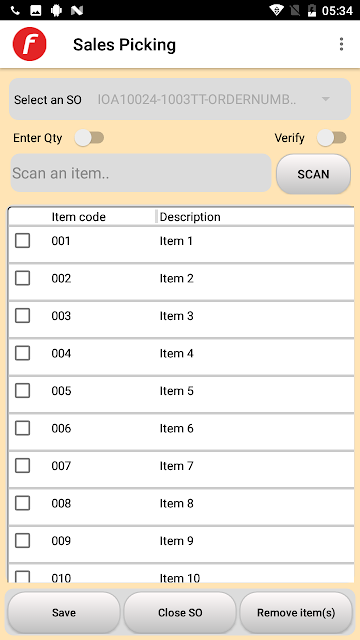Focus the Scan an item field
This screenshot has width=360, height=640.
point(141,173)
